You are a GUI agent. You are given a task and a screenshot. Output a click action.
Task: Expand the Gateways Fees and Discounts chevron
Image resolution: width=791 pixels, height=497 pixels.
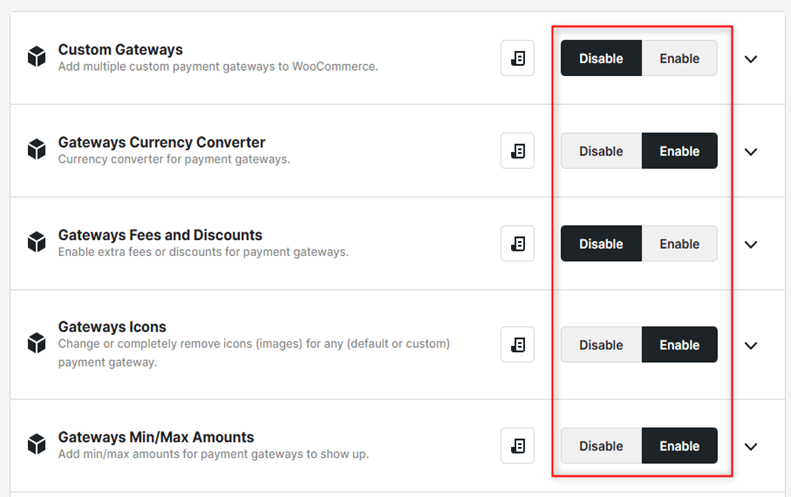[751, 245]
